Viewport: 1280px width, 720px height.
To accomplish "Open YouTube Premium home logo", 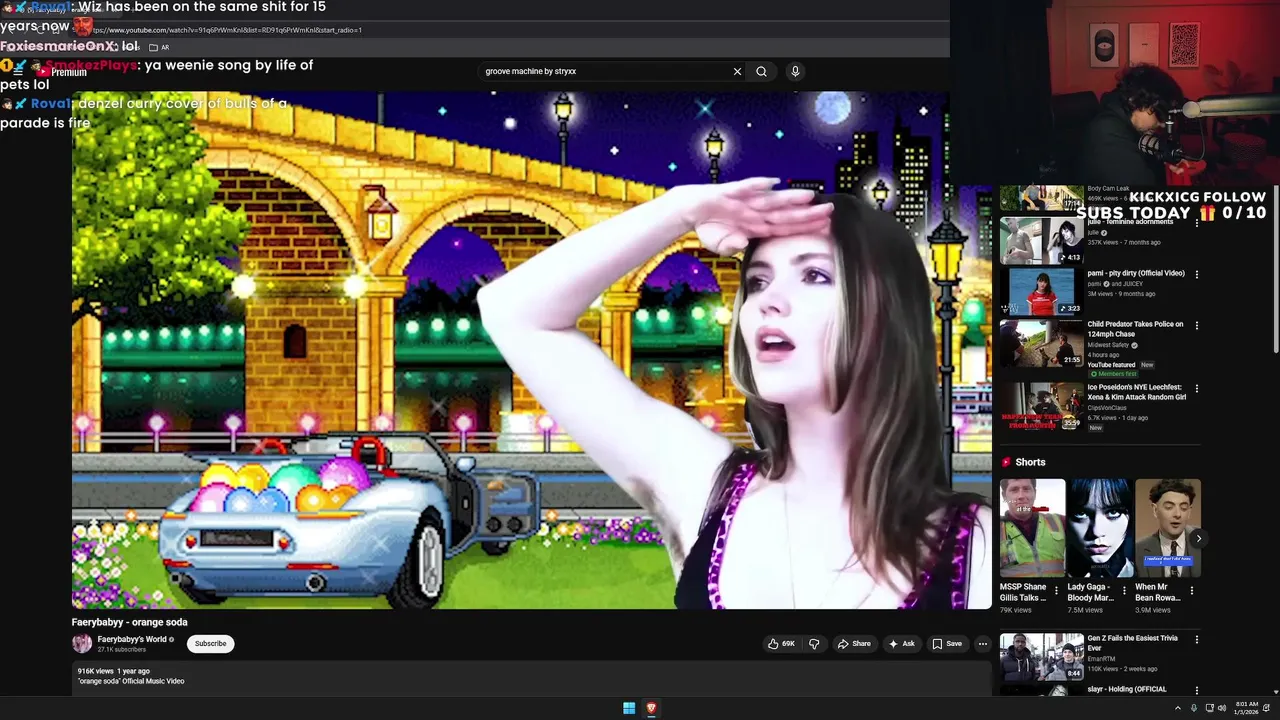I will [62, 72].
